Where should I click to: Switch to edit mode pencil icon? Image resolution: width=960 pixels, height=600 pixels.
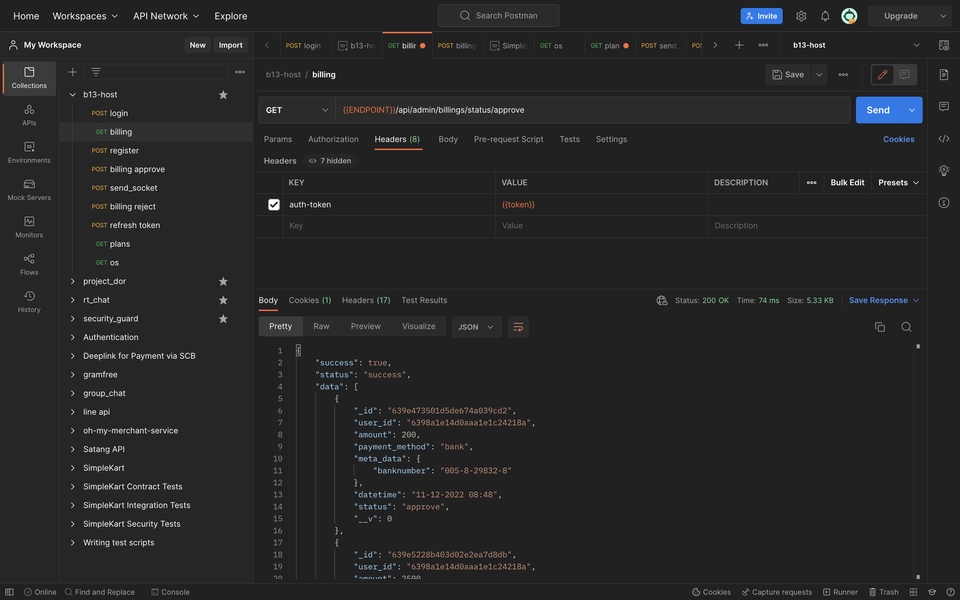click(x=882, y=75)
